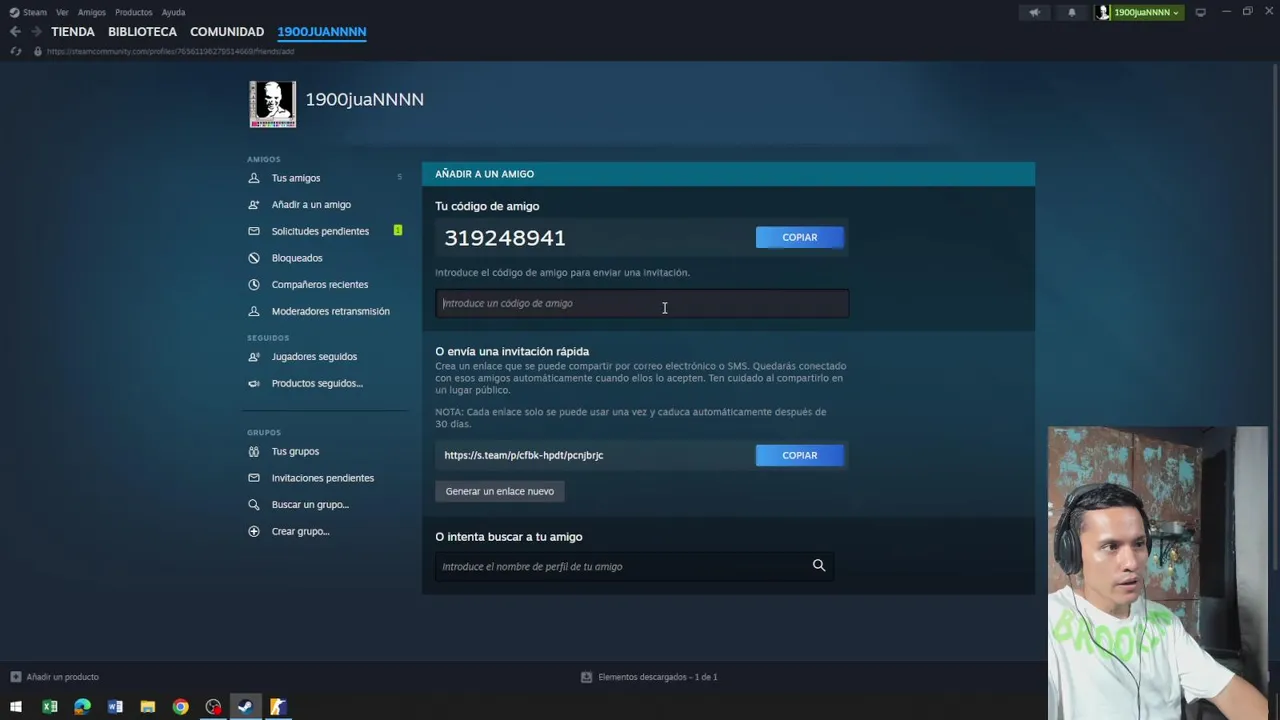Open Compañeros recientes
Image resolution: width=1280 pixels, height=720 pixels.
coord(320,285)
